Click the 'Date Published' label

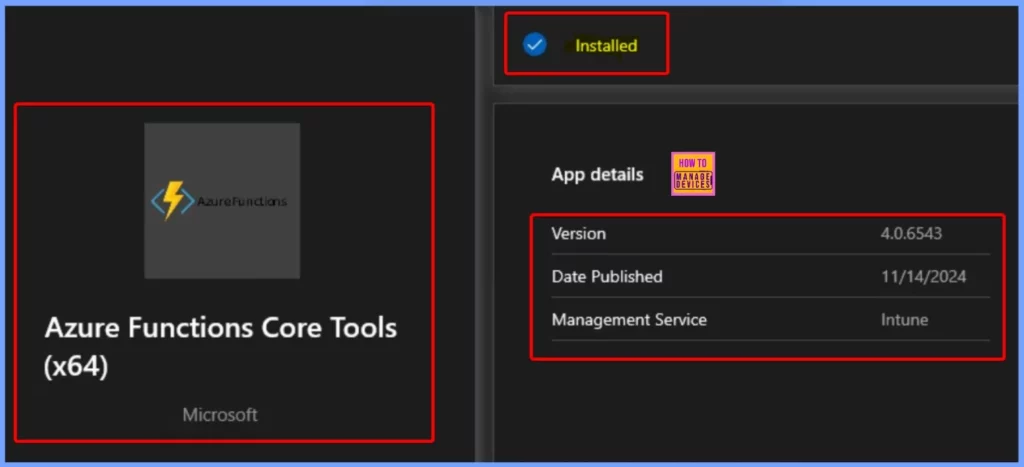(x=607, y=277)
